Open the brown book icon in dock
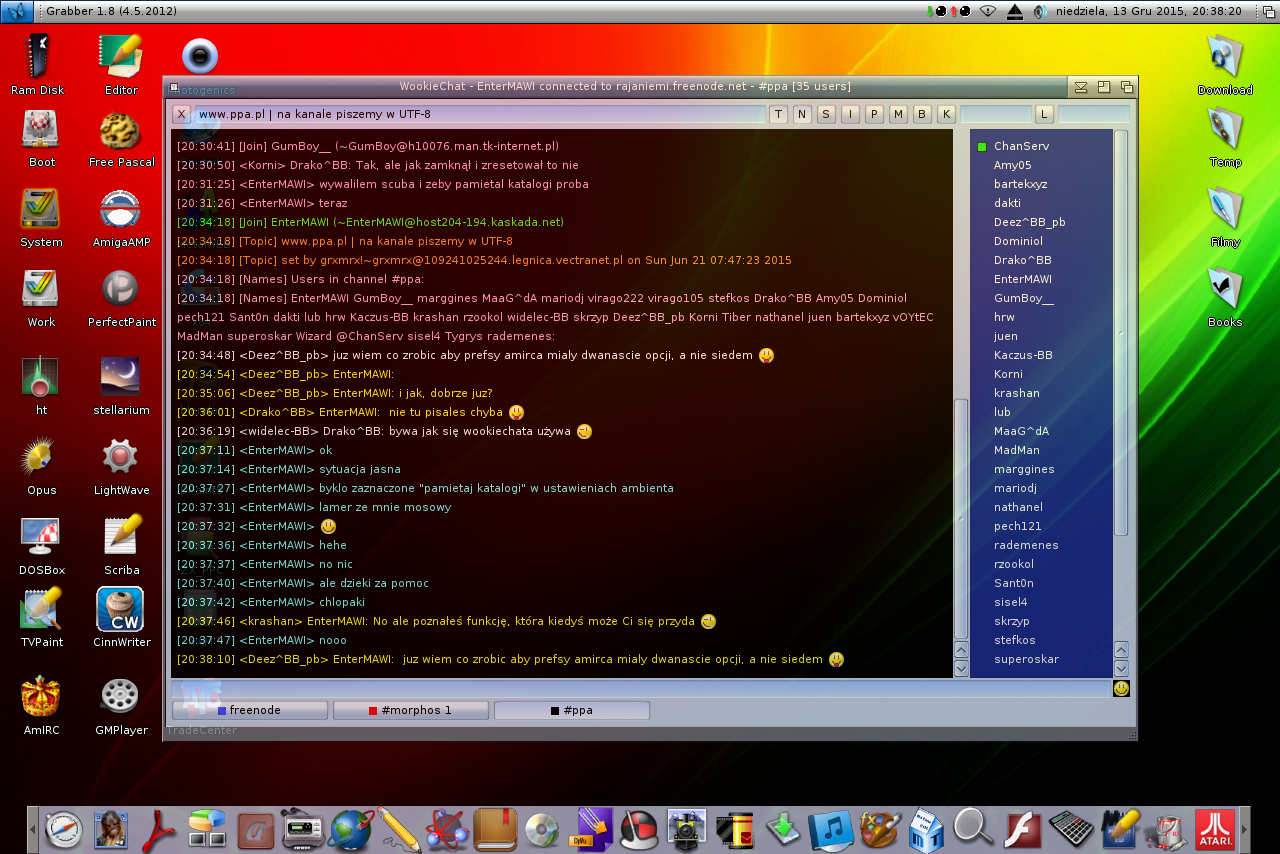This screenshot has height=854, width=1280. [494, 830]
